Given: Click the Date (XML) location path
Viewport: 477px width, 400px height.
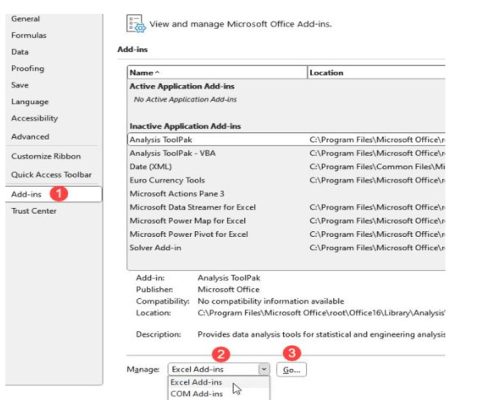Looking at the screenshot, I should pyautogui.click(x=377, y=167).
